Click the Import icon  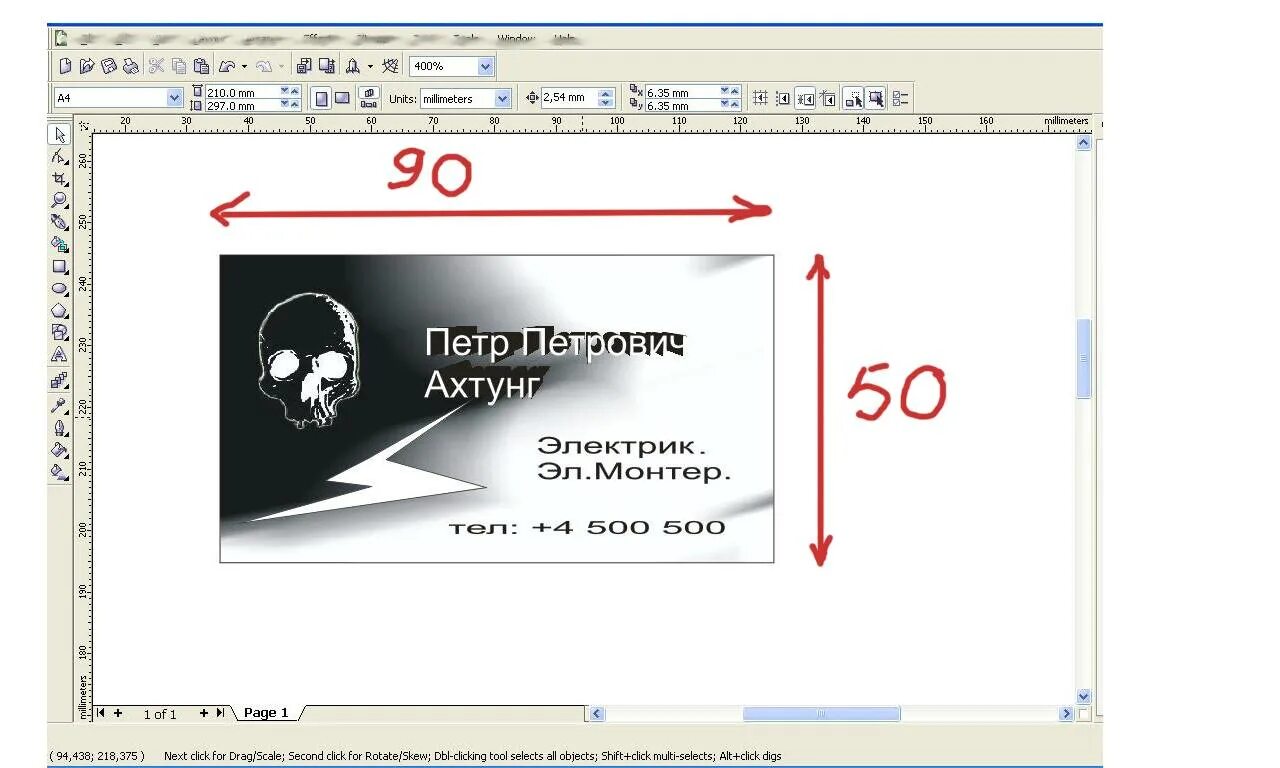(x=304, y=66)
